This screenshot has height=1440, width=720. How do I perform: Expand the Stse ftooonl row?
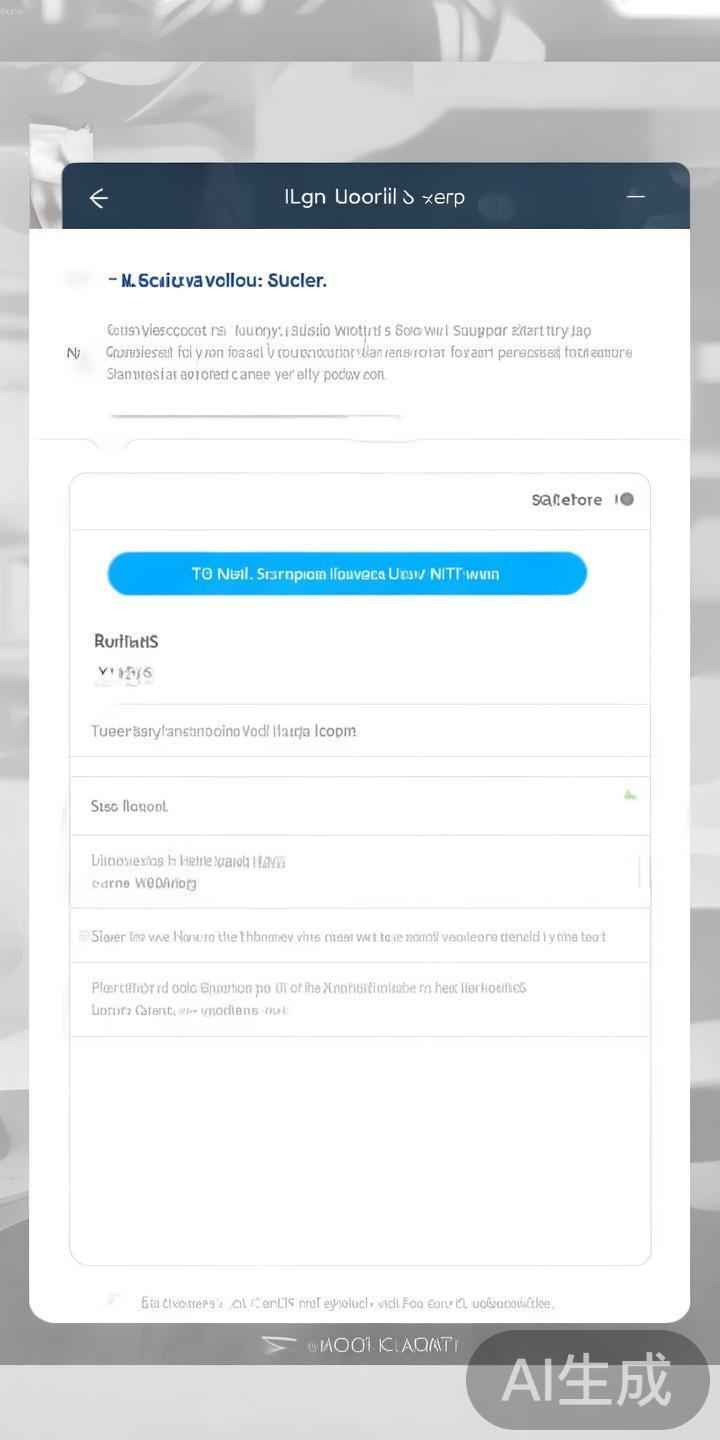360,806
